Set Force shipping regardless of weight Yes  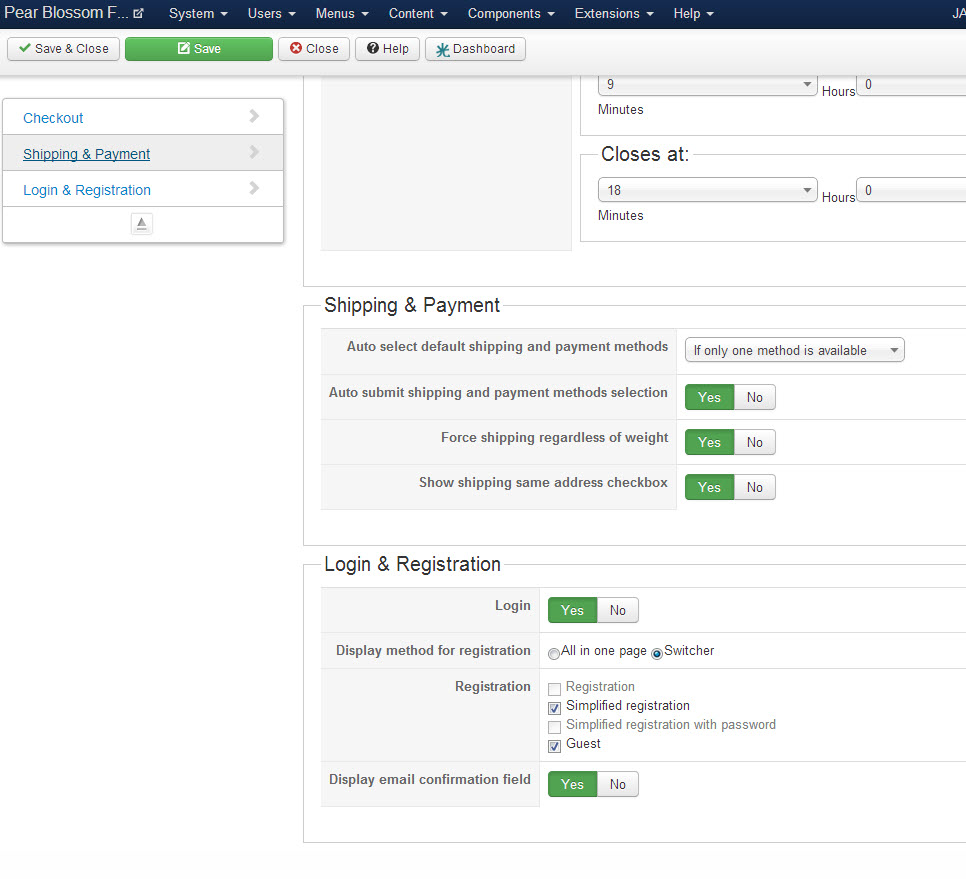point(709,442)
